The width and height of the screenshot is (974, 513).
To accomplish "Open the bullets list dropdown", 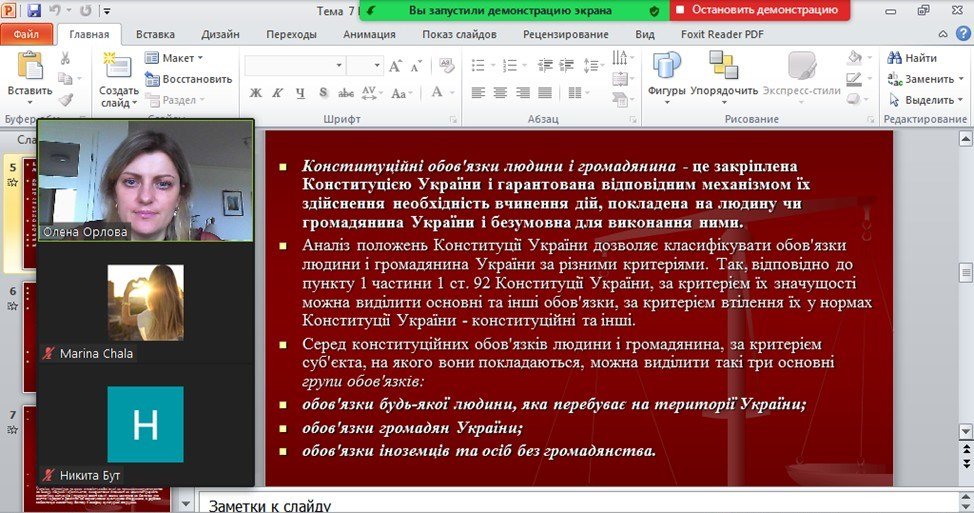I will [493, 65].
